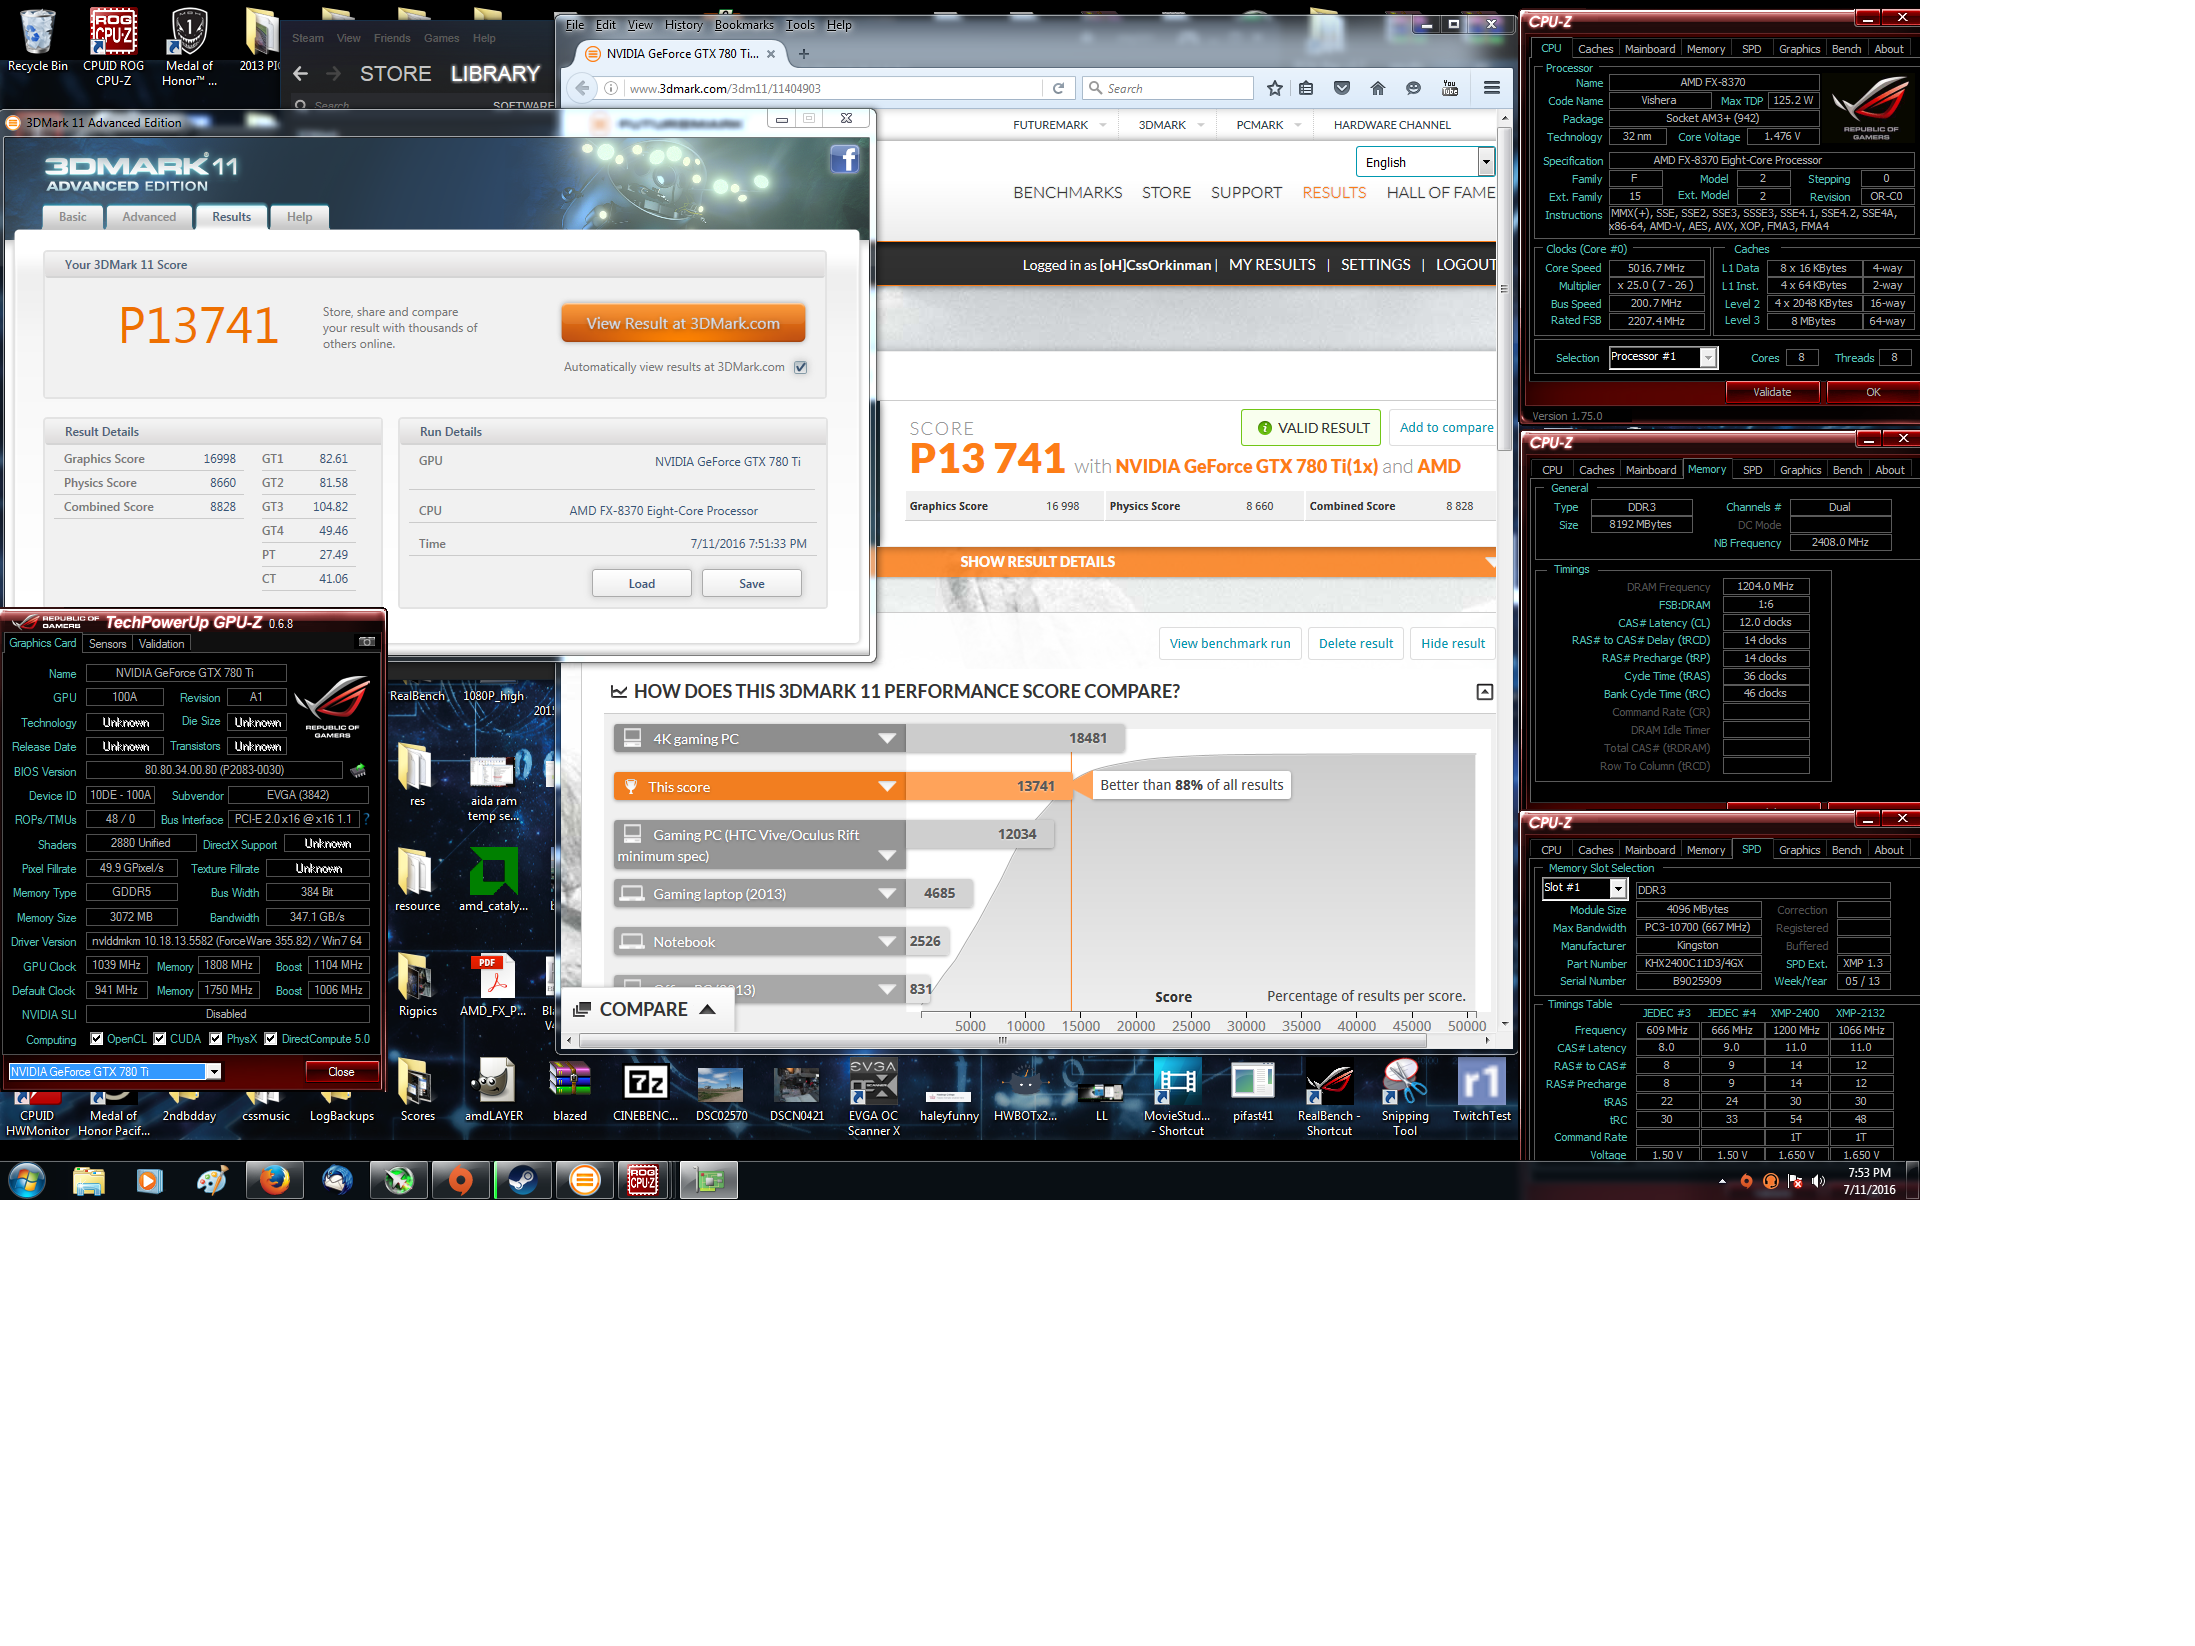
Task: Expand the COMPARE panel
Action: (645, 1009)
